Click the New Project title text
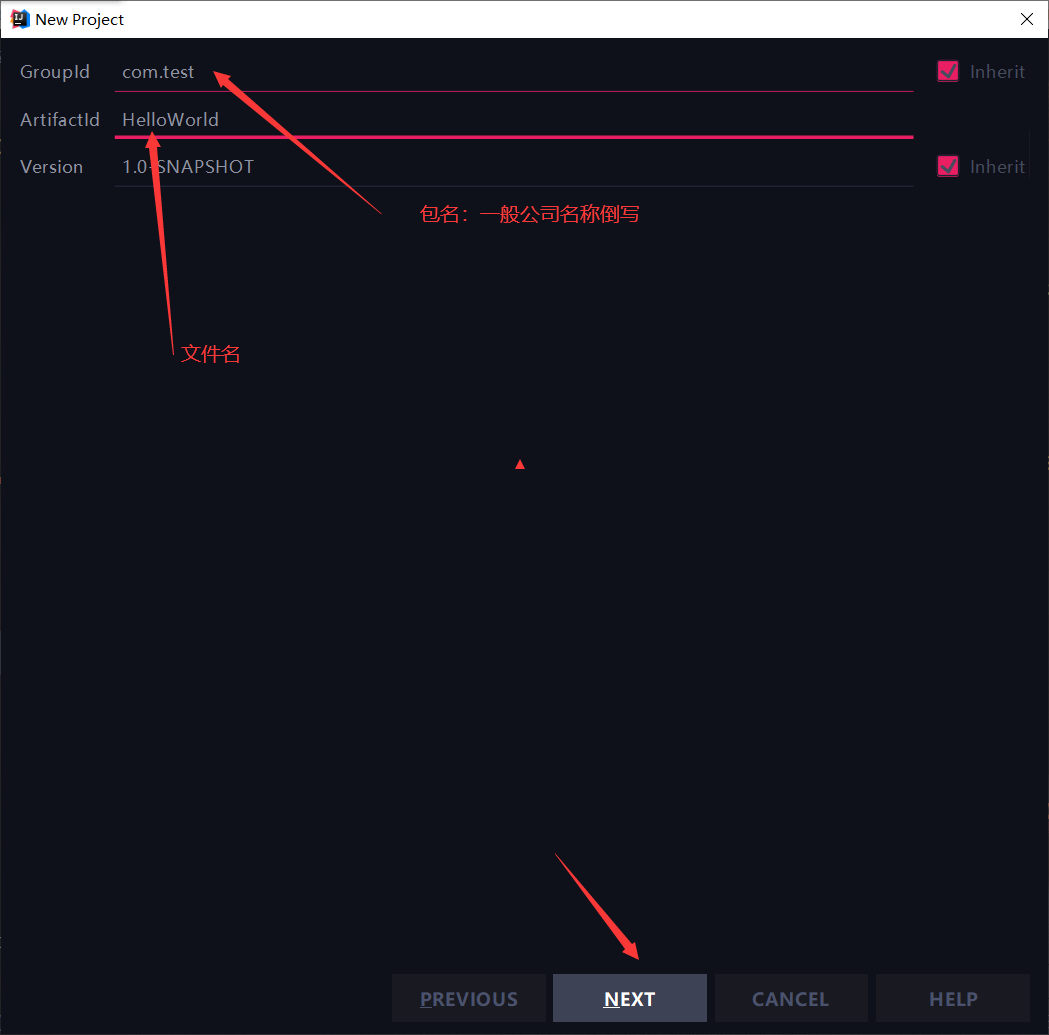 (x=80, y=20)
